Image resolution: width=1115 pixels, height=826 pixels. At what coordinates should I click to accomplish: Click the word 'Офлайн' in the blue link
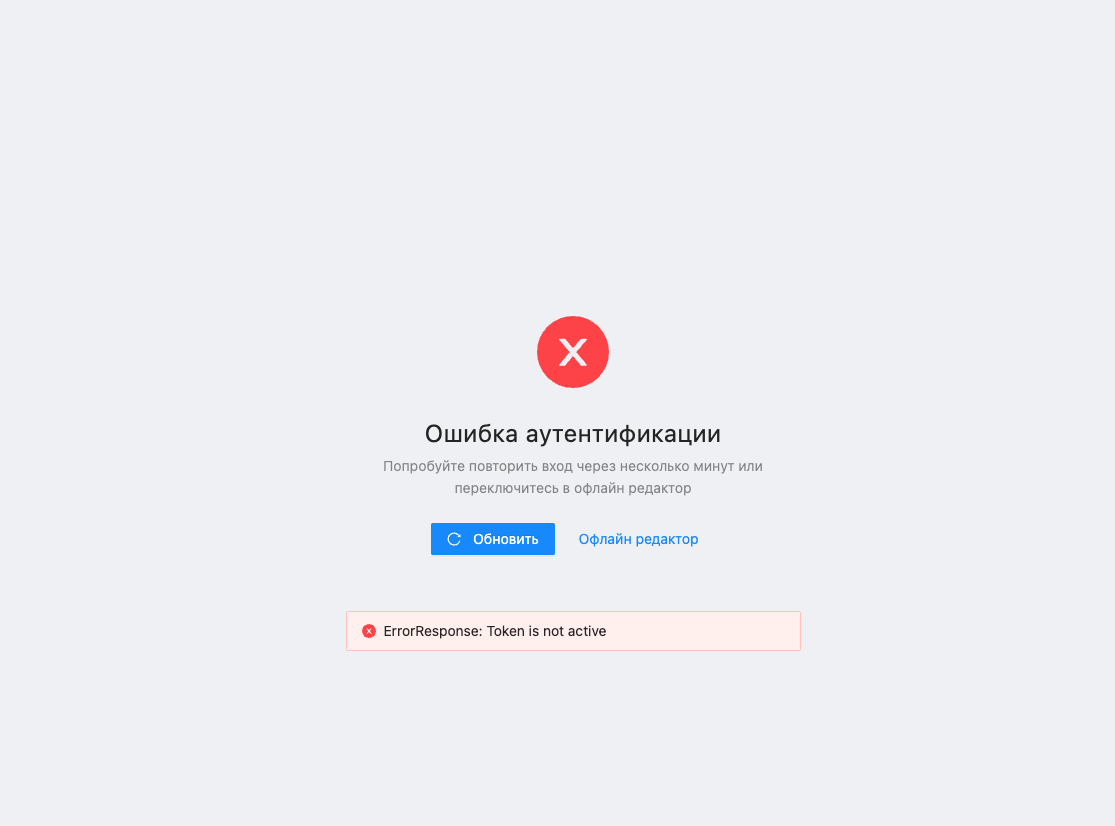click(x=605, y=540)
